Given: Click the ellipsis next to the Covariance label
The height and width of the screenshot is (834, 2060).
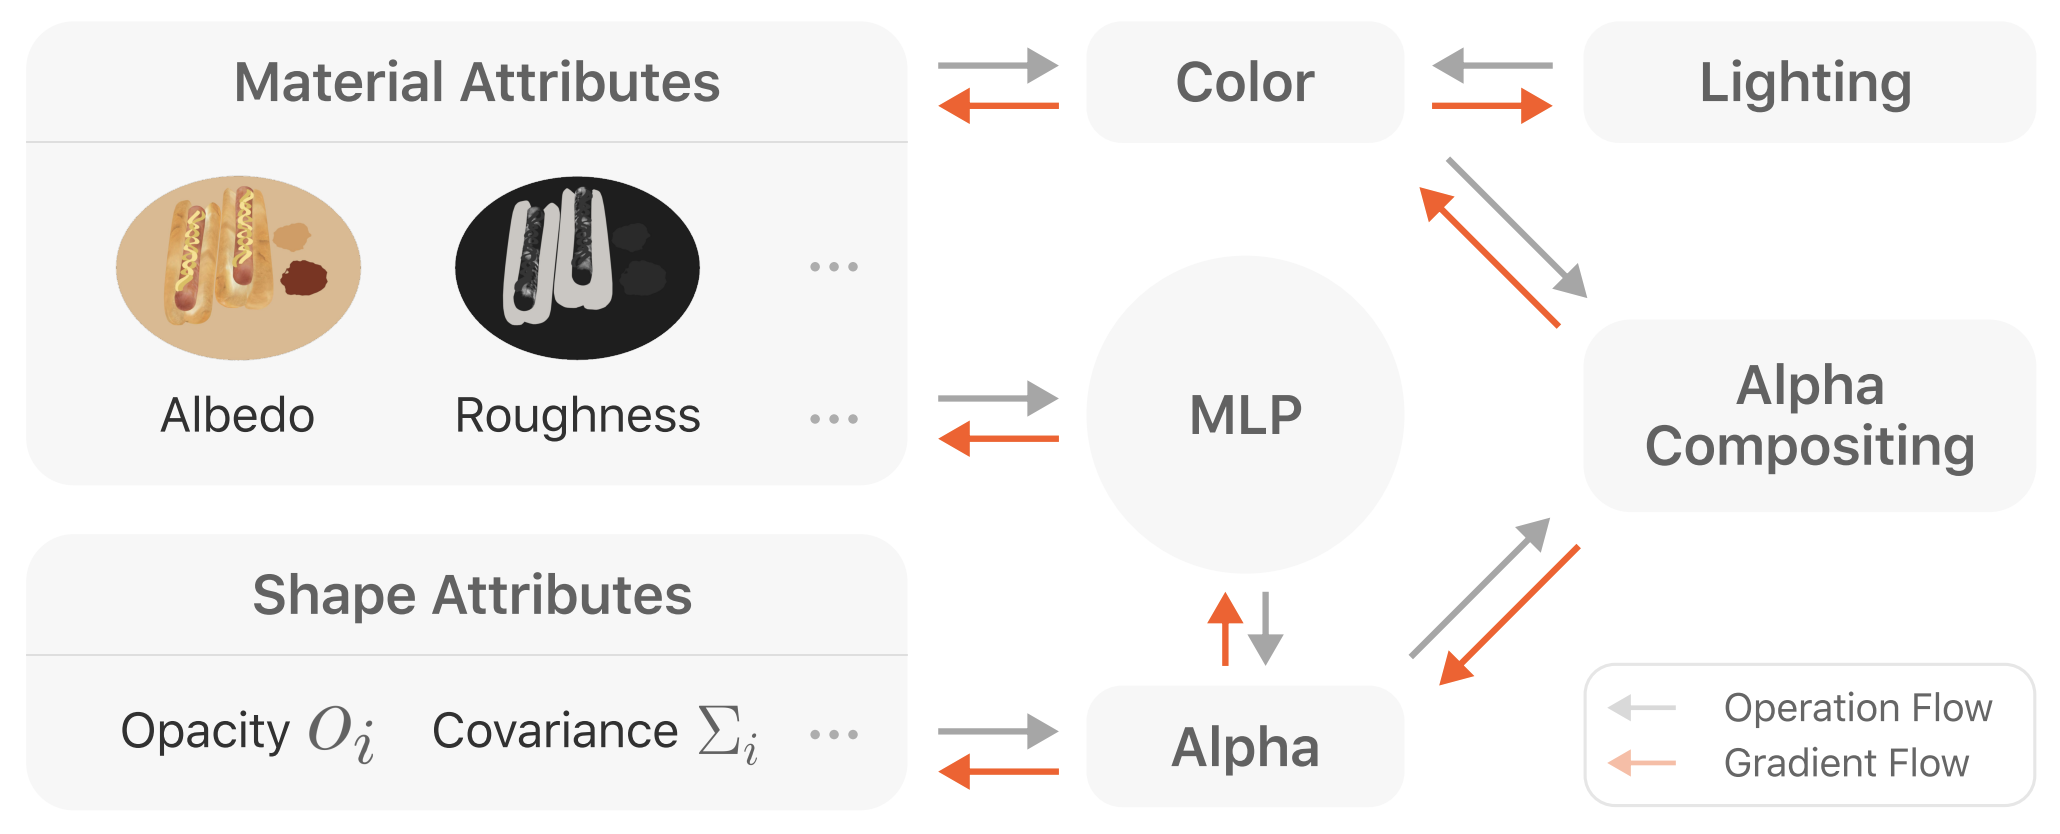Looking at the screenshot, I should click(834, 735).
